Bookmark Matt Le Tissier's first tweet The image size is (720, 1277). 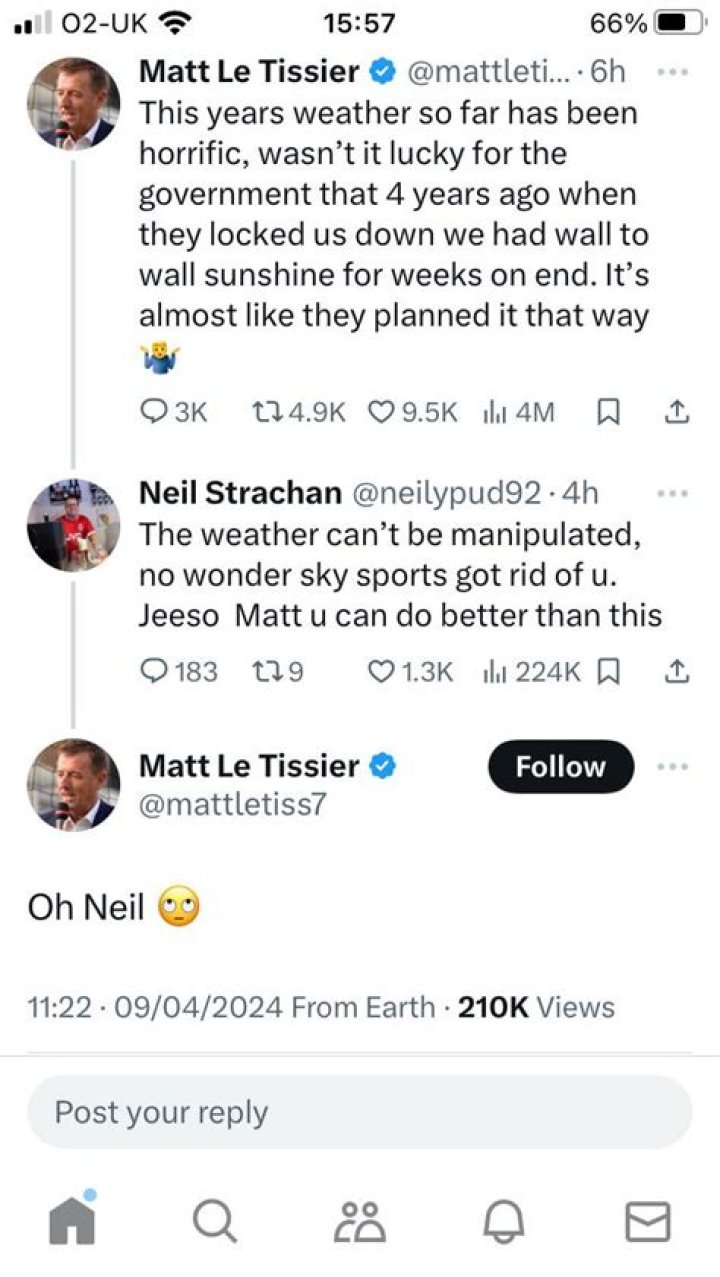click(x=606, y=412)
